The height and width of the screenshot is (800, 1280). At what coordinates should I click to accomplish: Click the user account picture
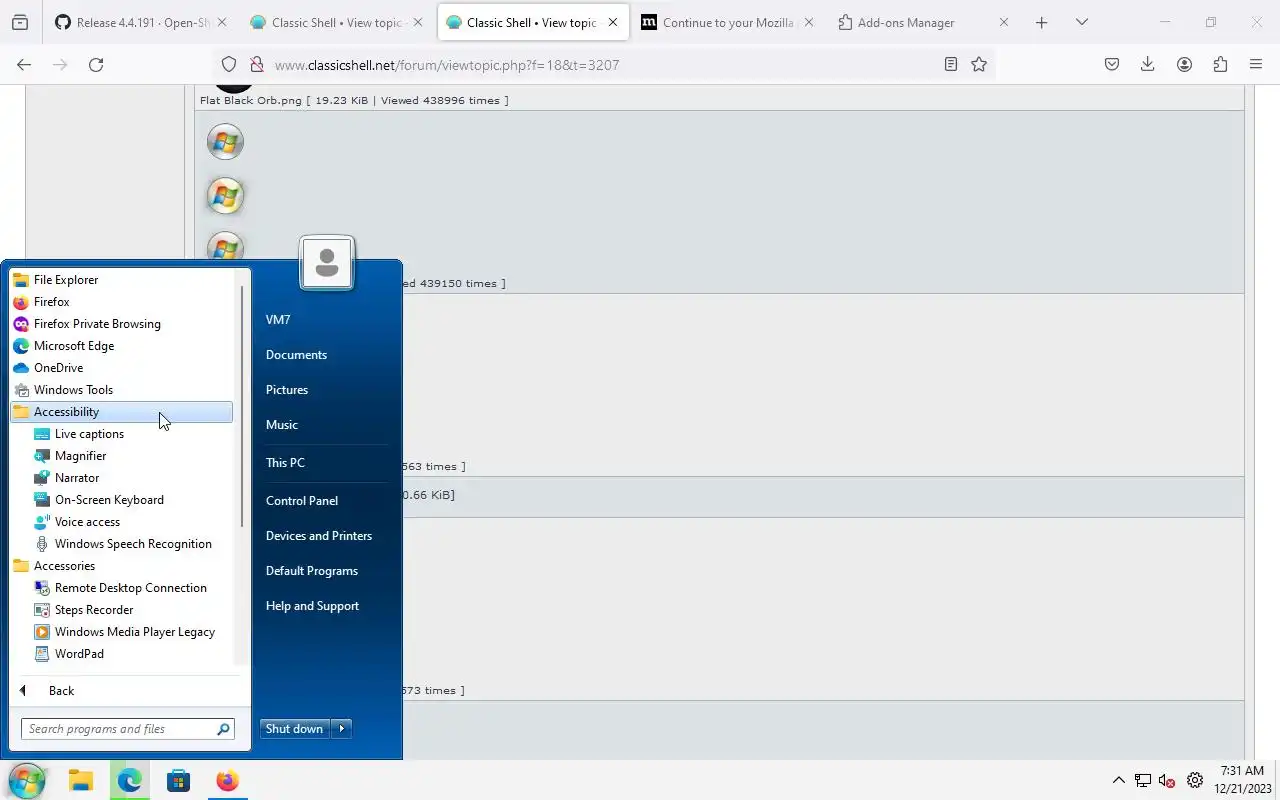pyautogui.click(x=326, y=263)
